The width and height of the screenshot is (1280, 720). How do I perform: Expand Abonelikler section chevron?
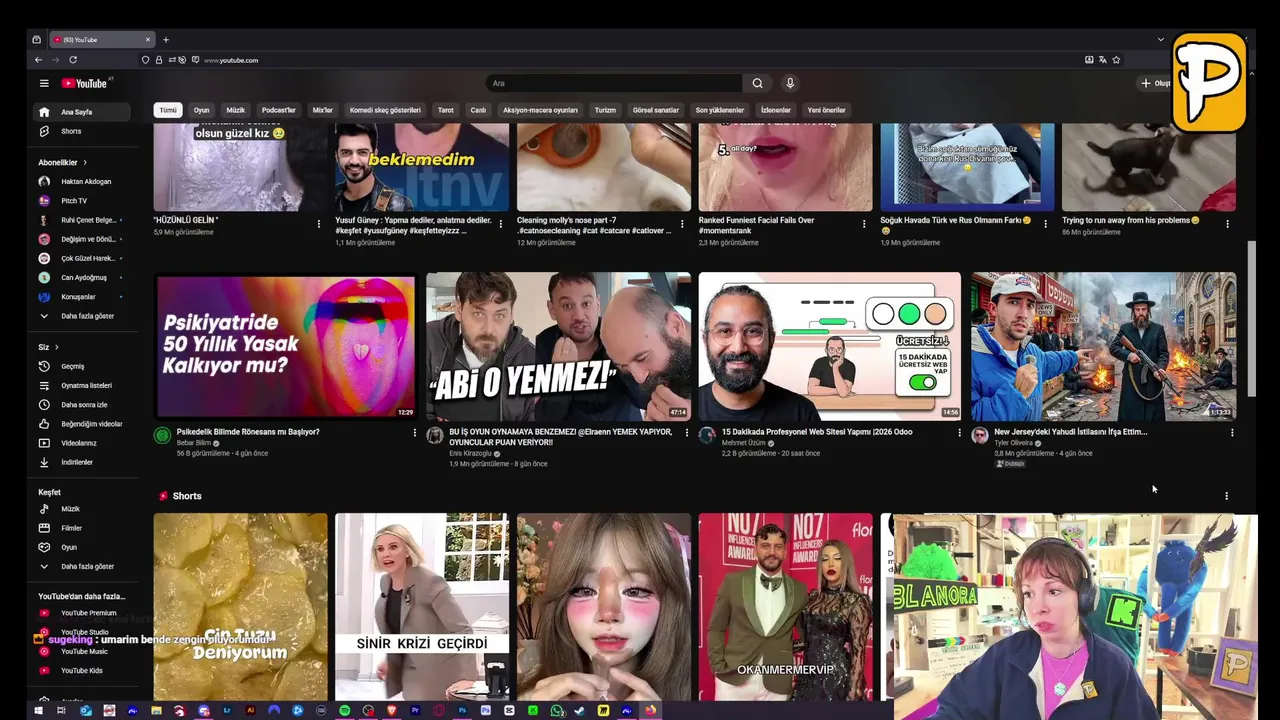point(85,162)
